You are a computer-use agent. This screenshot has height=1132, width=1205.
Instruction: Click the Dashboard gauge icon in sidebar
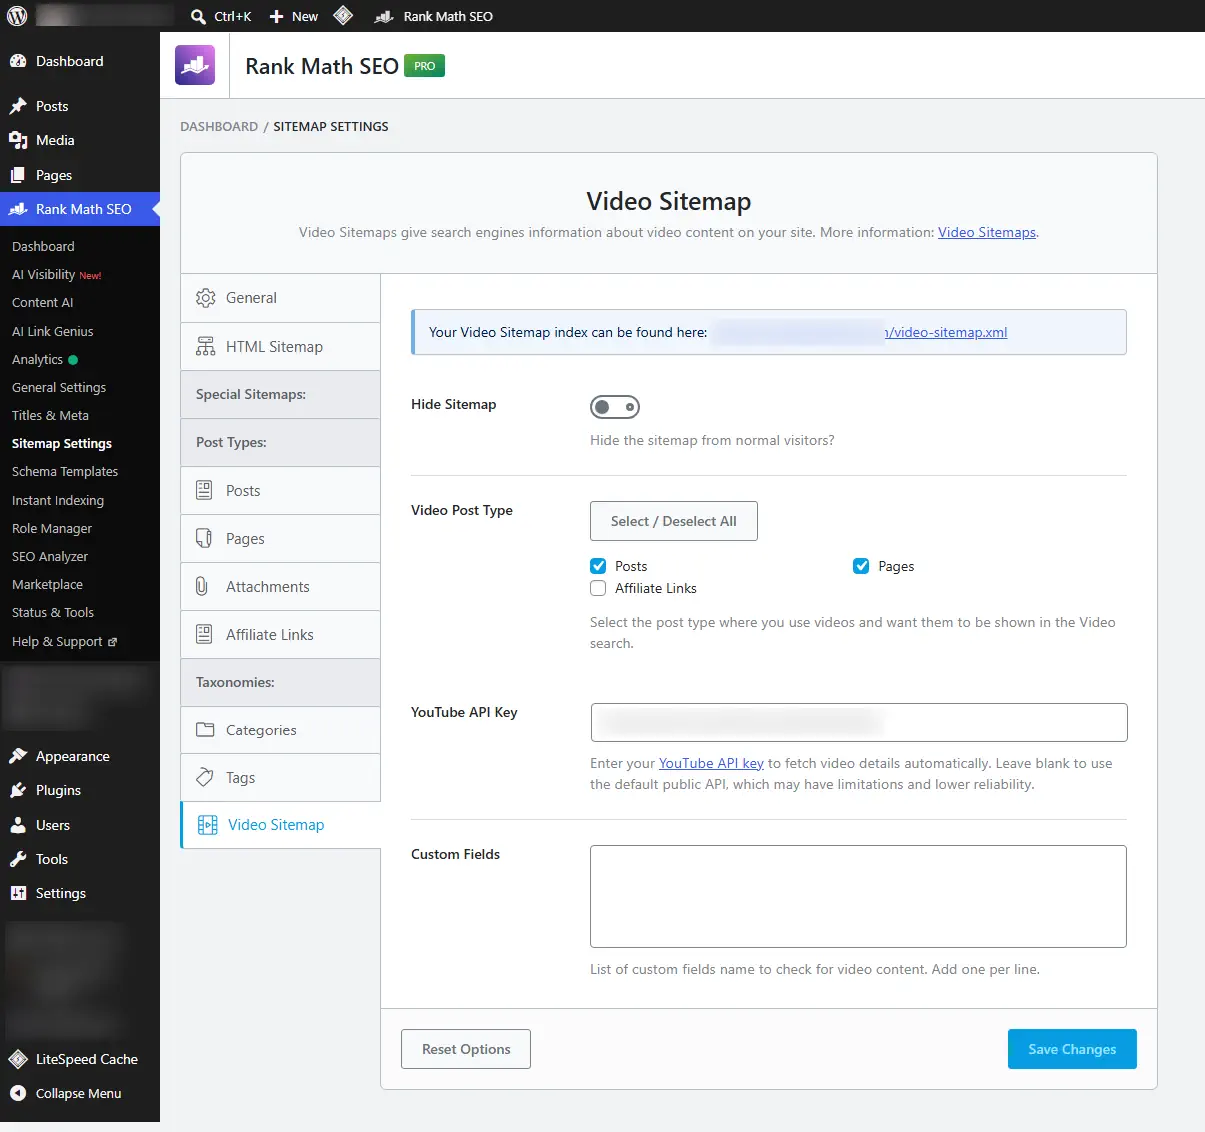pyautogui.click(x=18, y=61)
